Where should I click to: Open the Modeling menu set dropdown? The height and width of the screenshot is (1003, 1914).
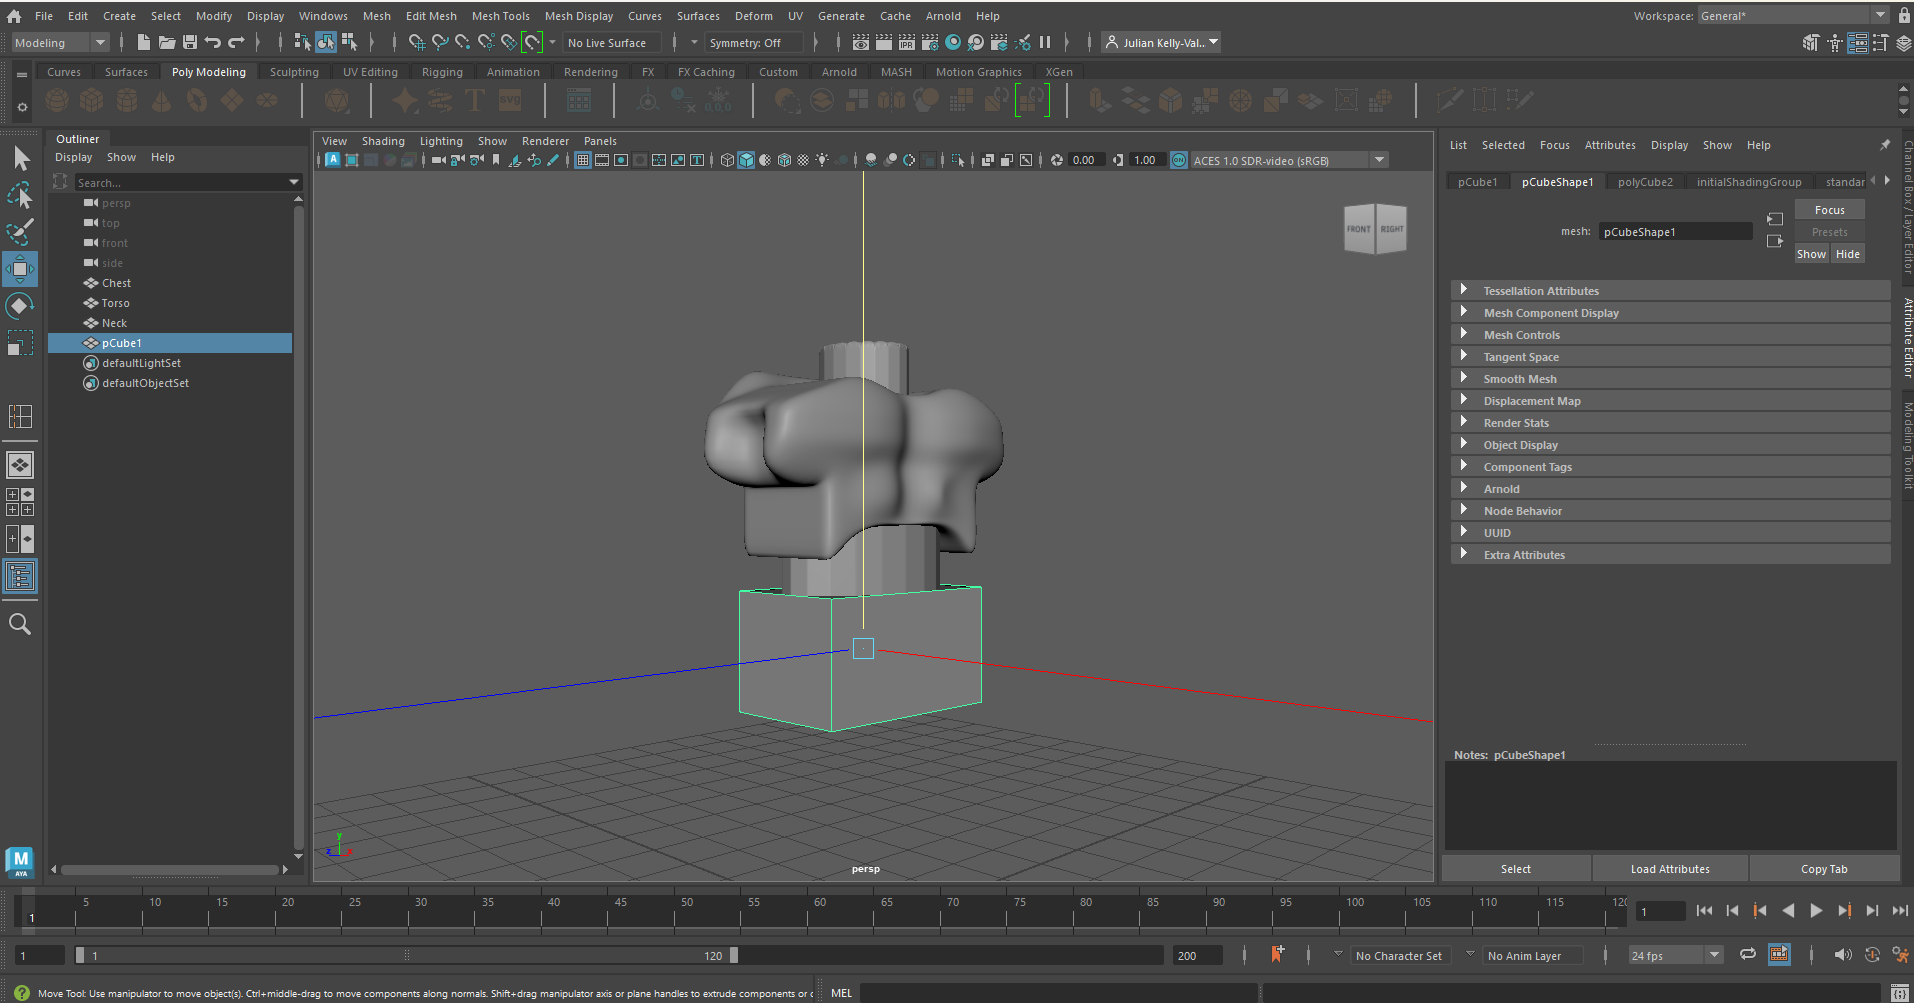60,43
